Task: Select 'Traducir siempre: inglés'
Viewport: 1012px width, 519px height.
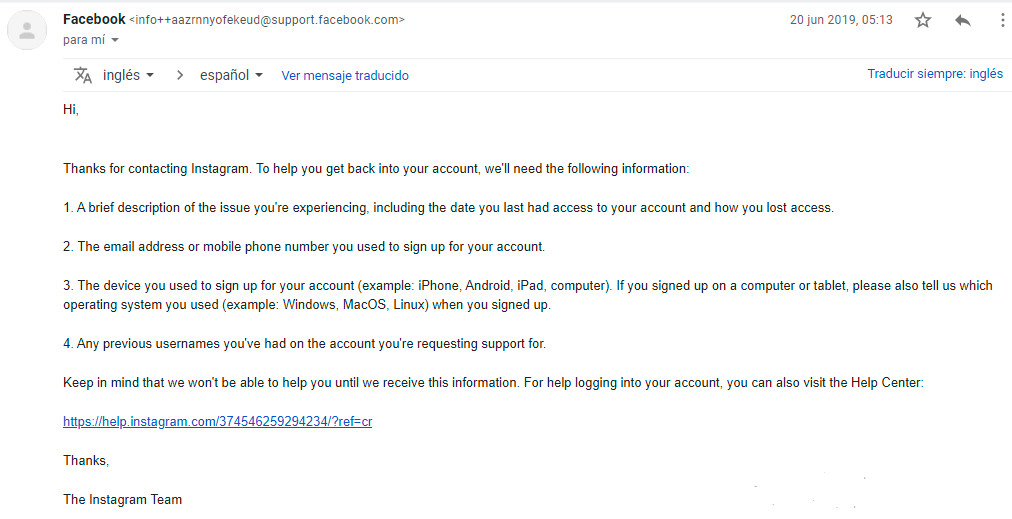Action: tap(935, 74)
